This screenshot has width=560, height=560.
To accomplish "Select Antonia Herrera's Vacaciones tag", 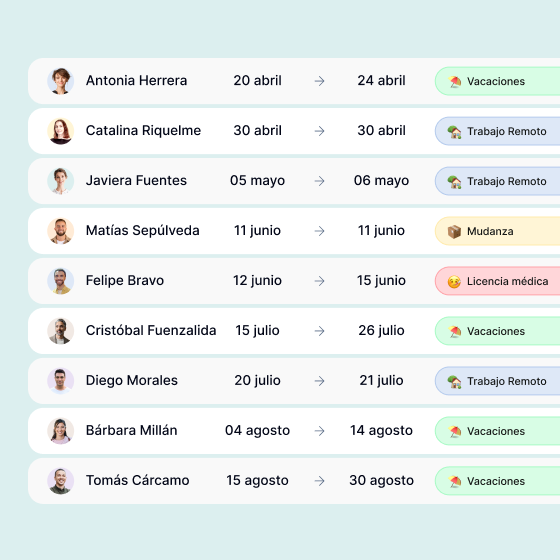I will 498,81.
